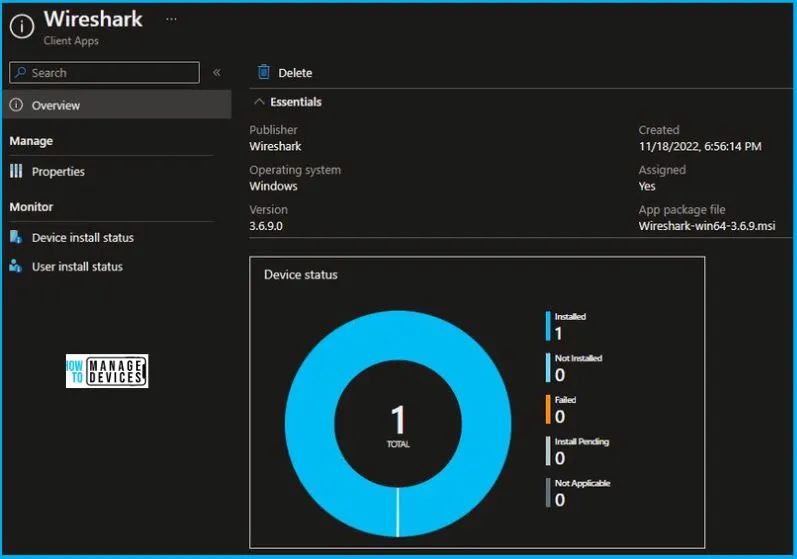Viewport: 797px width, 559px height.
Task: Click the Not Applicable legend label
Action: click(583, 483)
